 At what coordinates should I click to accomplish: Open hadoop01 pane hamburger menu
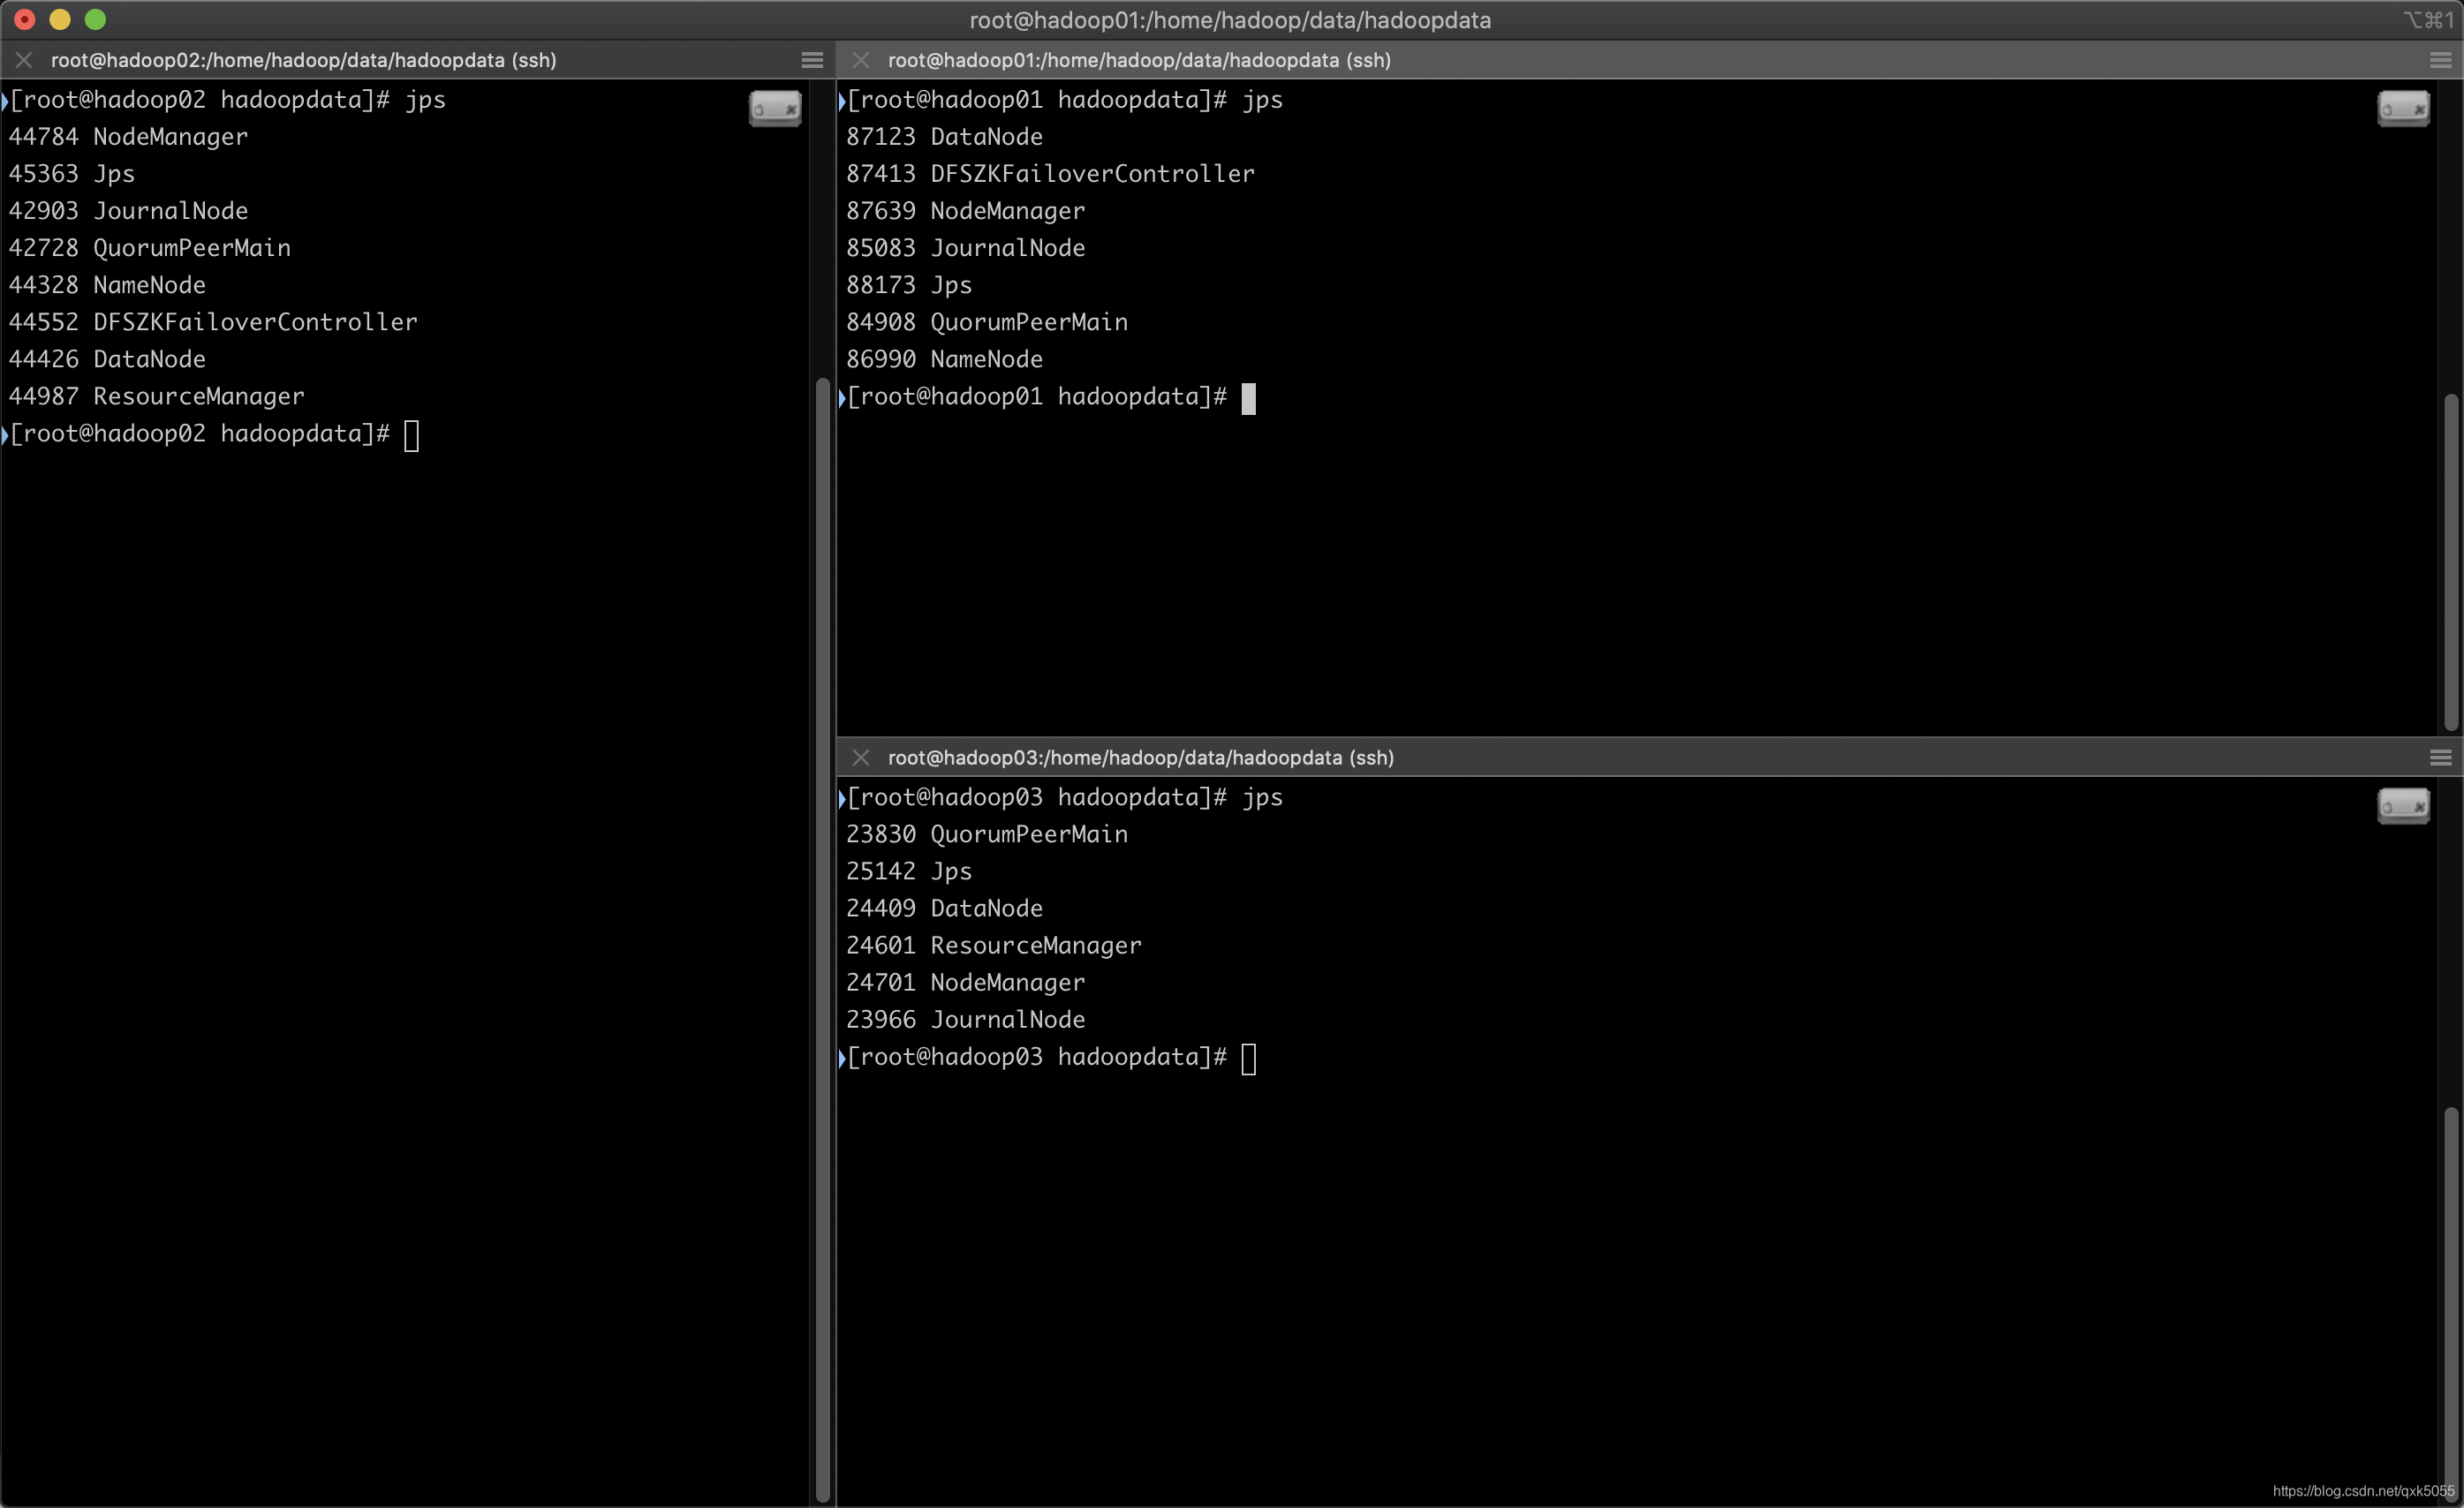point(2440,60)
